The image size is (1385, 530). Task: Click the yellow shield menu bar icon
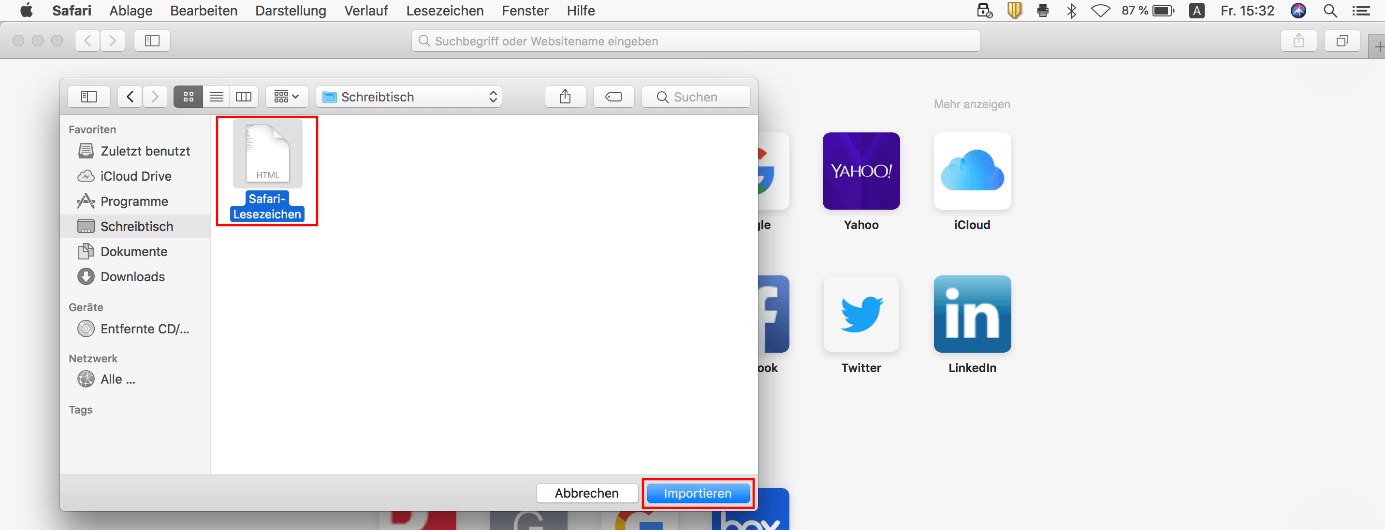click(1013, 10)
